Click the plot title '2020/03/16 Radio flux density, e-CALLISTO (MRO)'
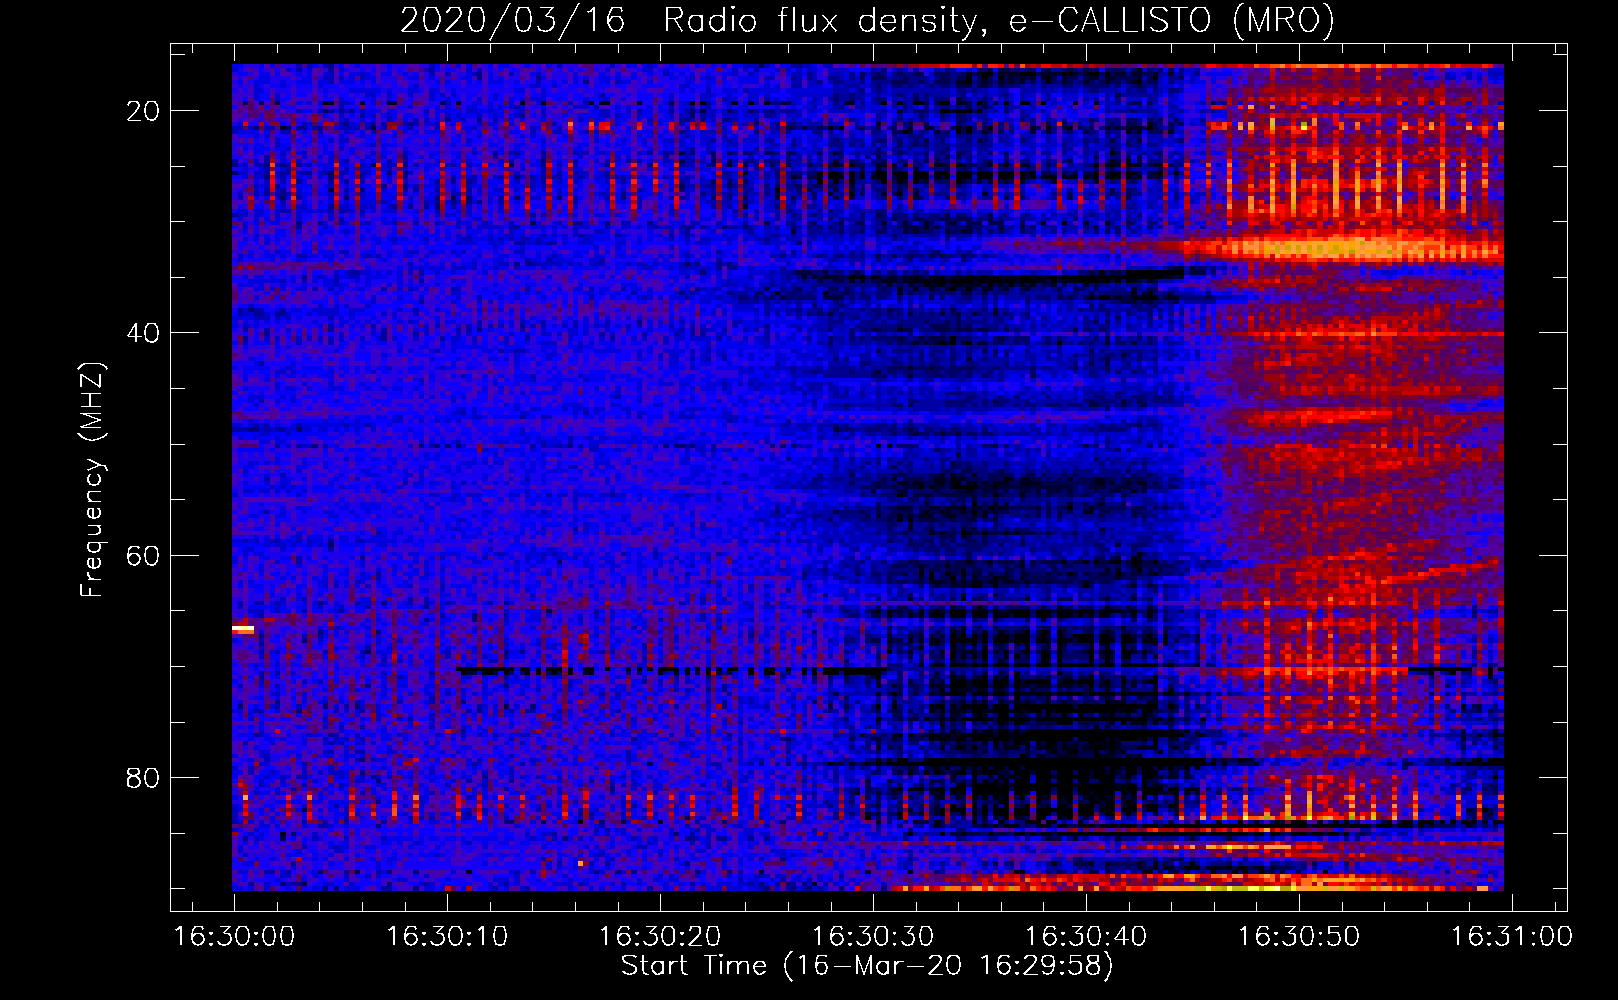This screenshot has width=1618, height=1000. (867, 20)
